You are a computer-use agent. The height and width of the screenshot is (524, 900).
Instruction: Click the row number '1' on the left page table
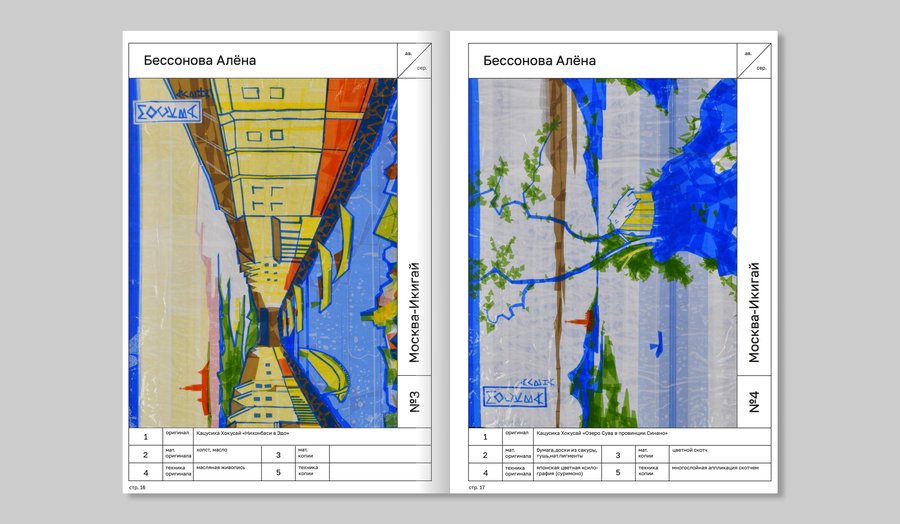point(146,437)
